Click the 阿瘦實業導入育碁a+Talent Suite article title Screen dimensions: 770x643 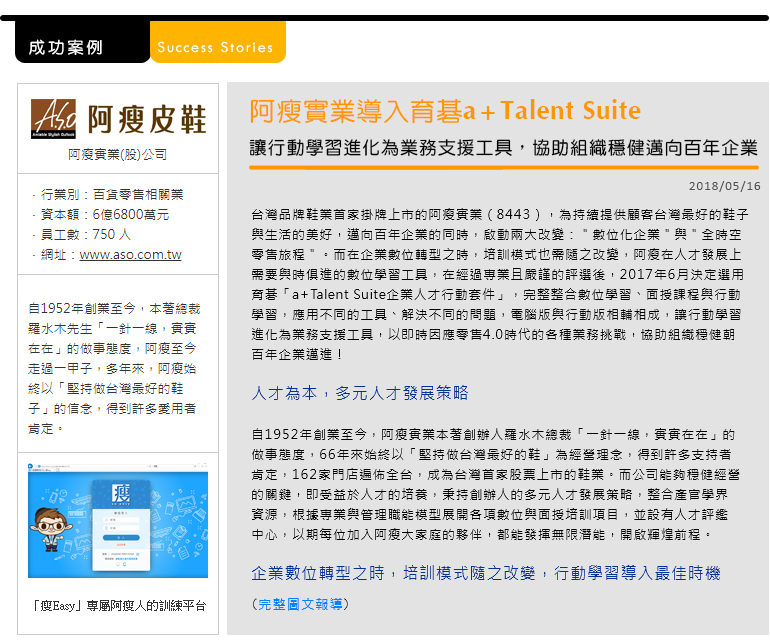pos(445,111)
